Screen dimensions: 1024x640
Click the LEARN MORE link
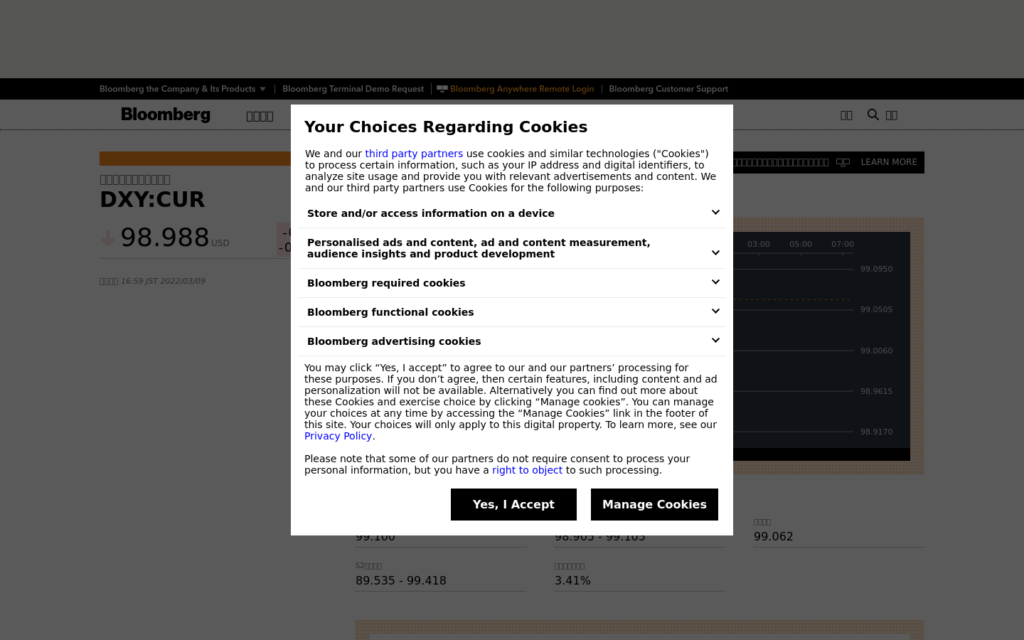tap(889, 162)
